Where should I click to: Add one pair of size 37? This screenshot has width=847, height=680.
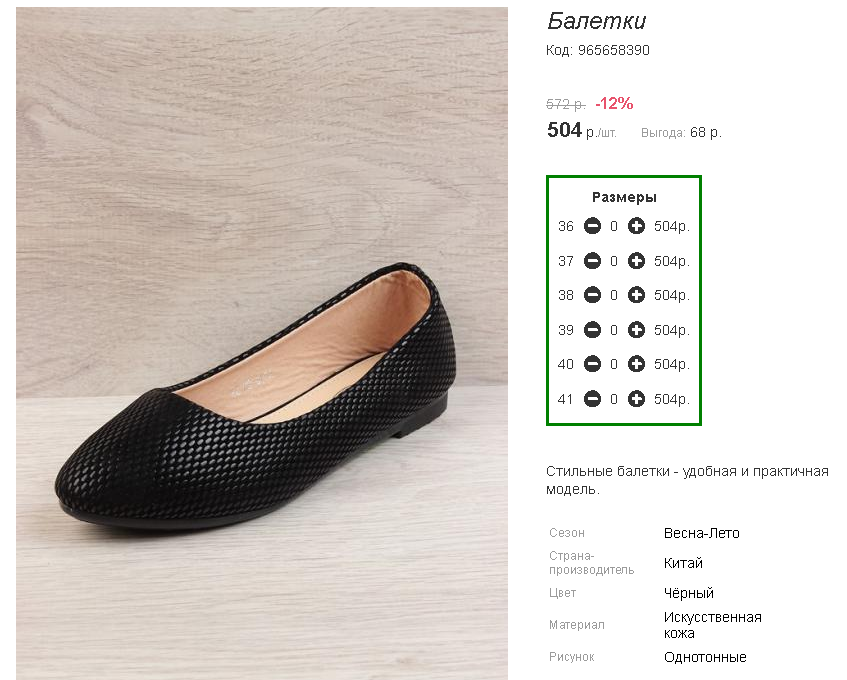[636, 261]
